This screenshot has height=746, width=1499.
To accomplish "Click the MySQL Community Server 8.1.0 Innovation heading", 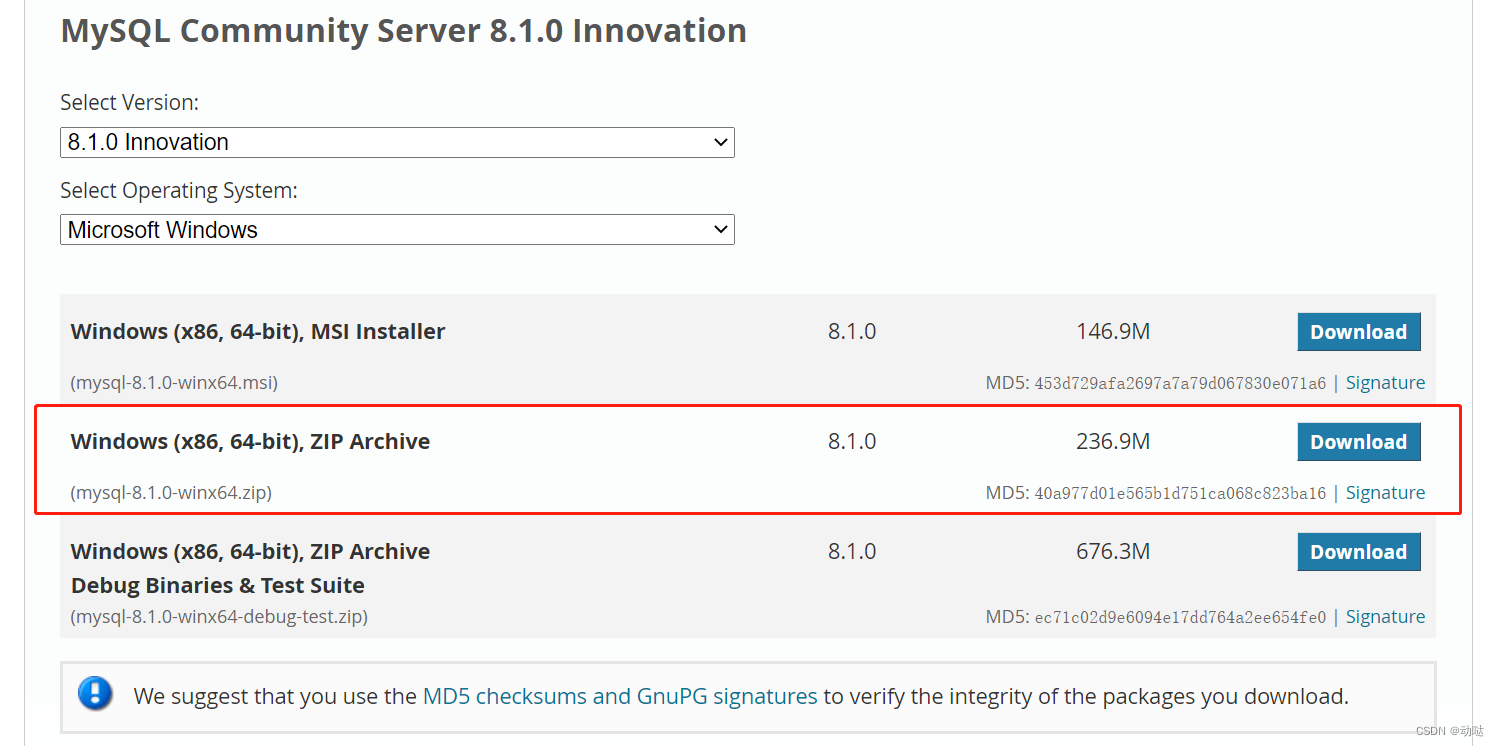I will tap(403, 31).
